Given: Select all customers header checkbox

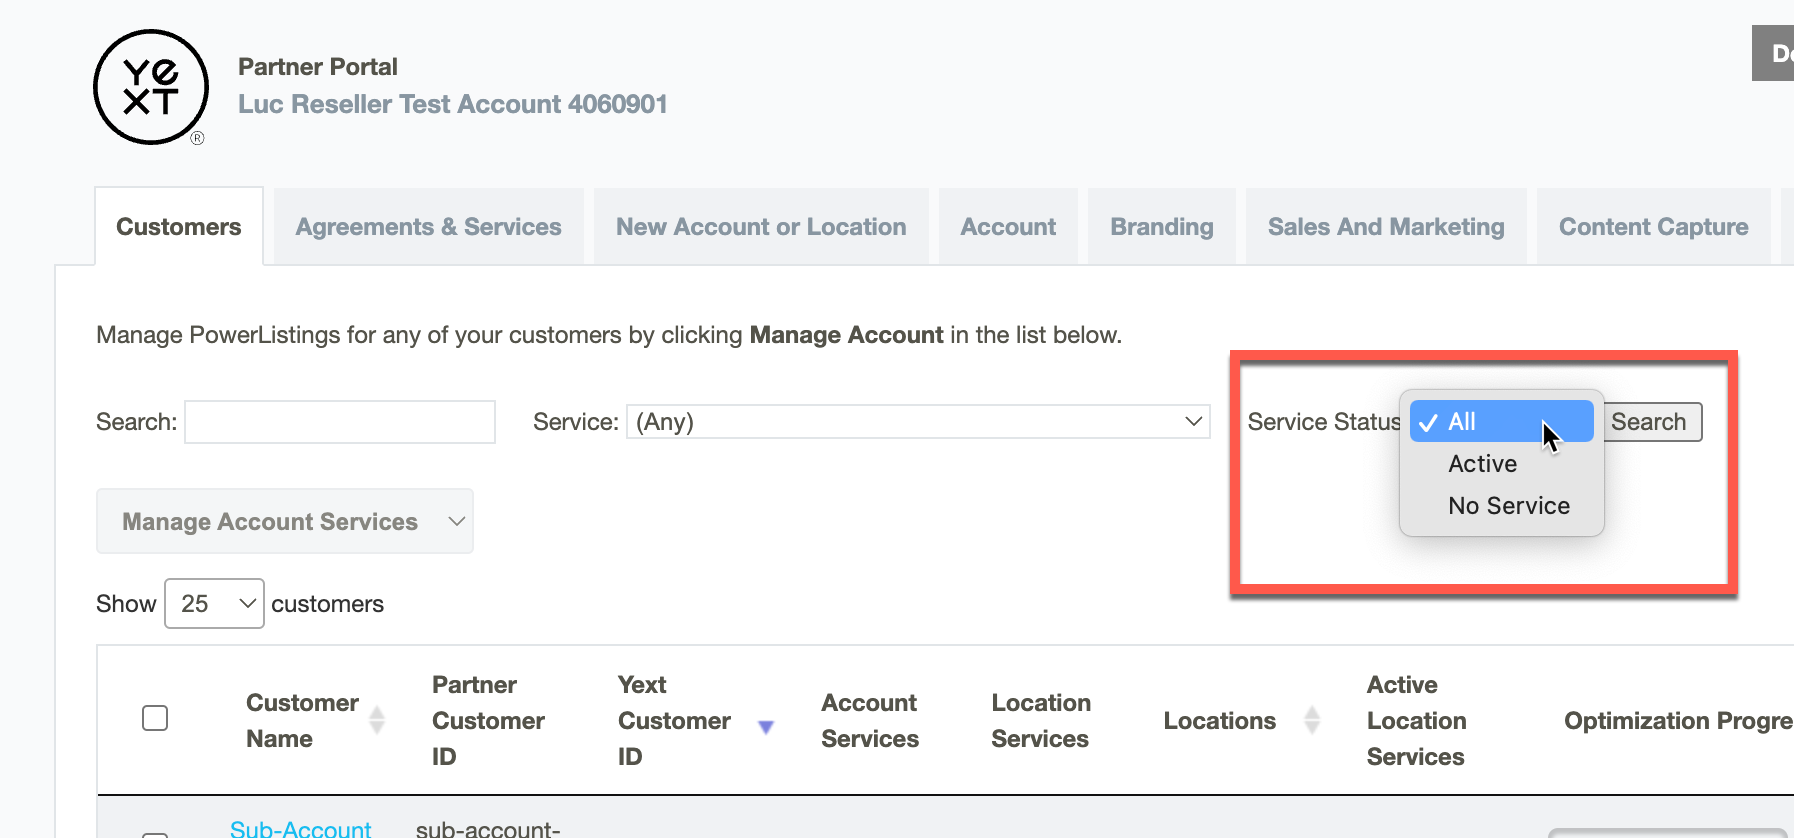Looking at the screenshot, I should pyautogui.click(x=155, y=718).
